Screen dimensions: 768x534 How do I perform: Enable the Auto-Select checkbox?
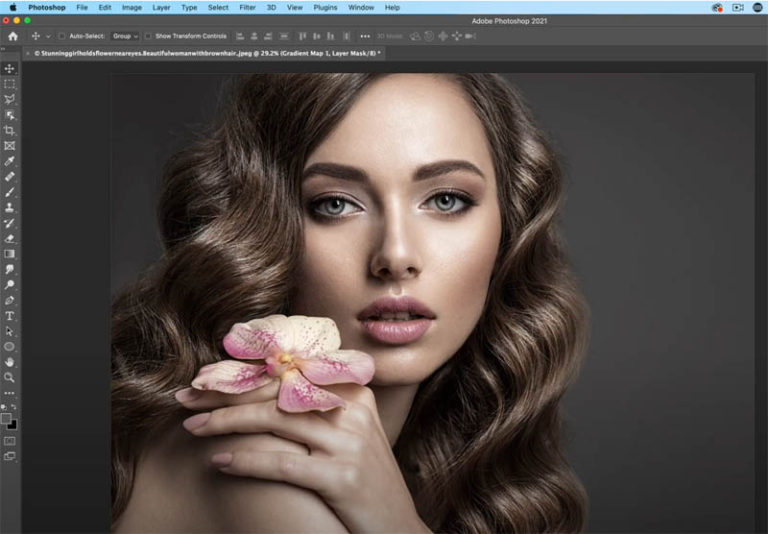click(62, 36)
